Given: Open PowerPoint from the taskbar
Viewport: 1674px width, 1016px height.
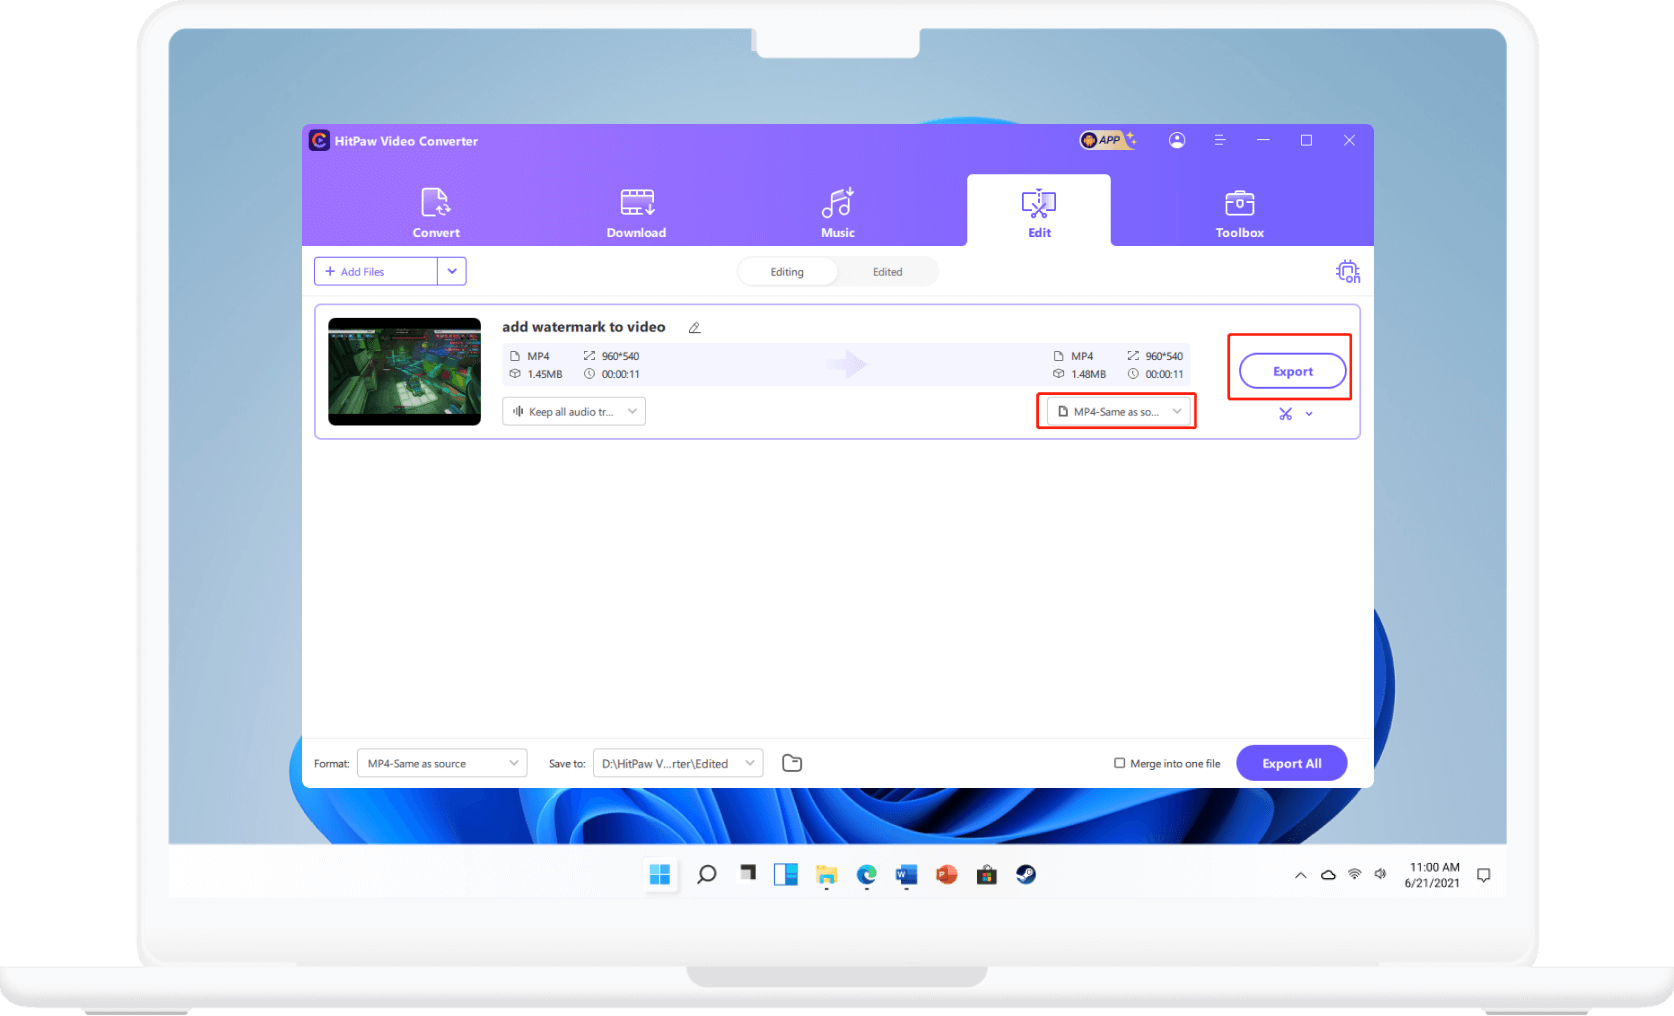Looking at the screenshot, I should [946, 875].
